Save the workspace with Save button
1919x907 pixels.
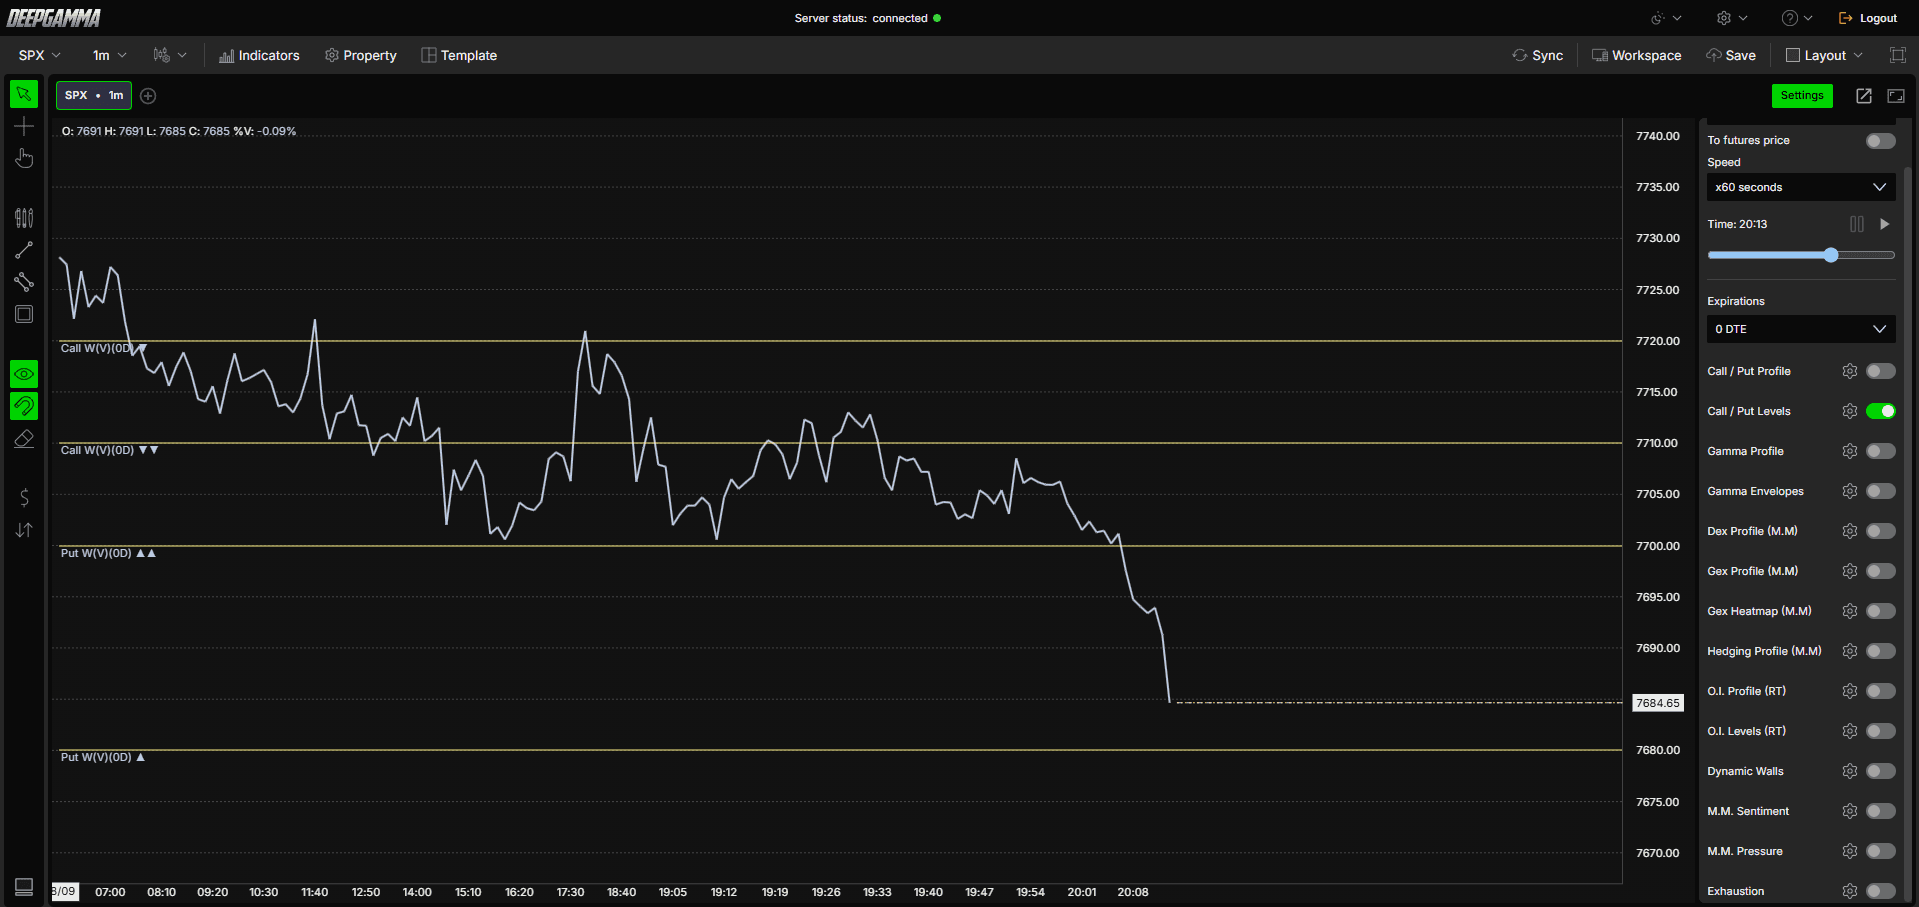point(1731,55)
